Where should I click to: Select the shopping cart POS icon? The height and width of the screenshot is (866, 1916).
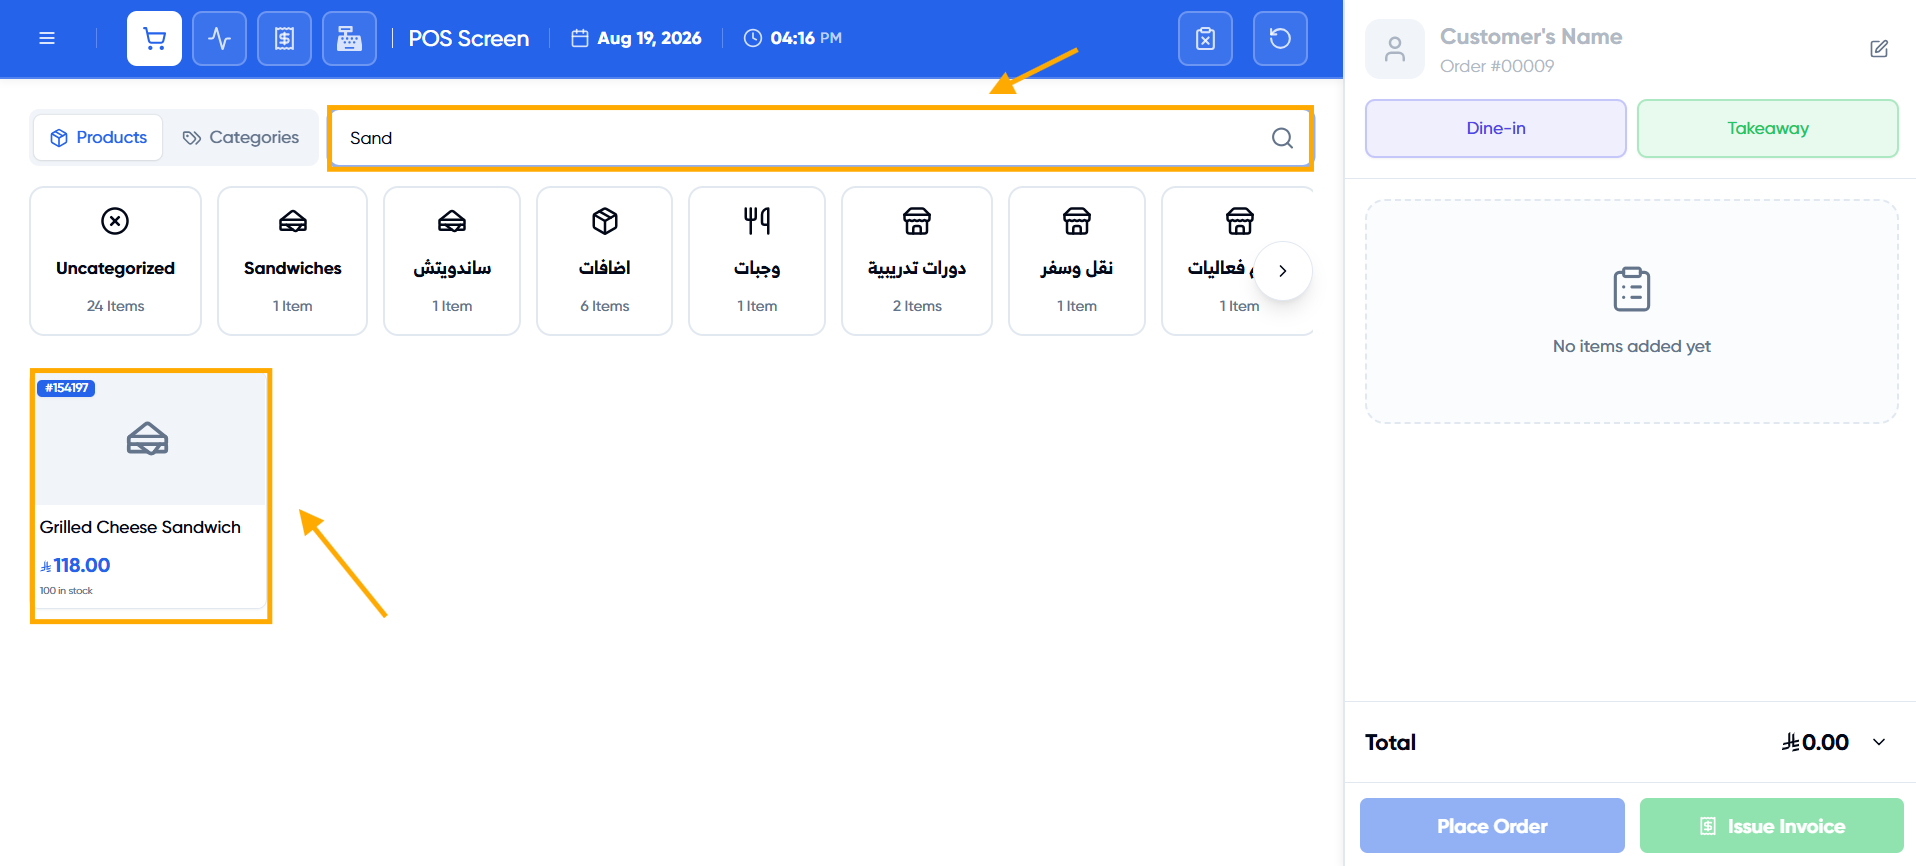[154, 38]
